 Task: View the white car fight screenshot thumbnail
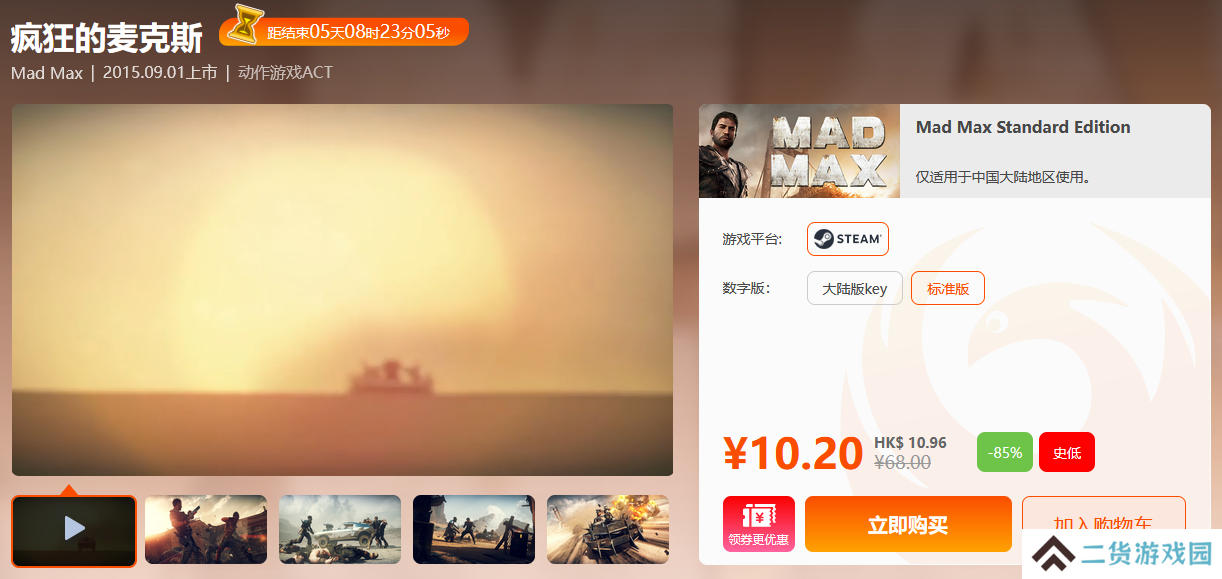pyautogui.click(x=340, y=529)
